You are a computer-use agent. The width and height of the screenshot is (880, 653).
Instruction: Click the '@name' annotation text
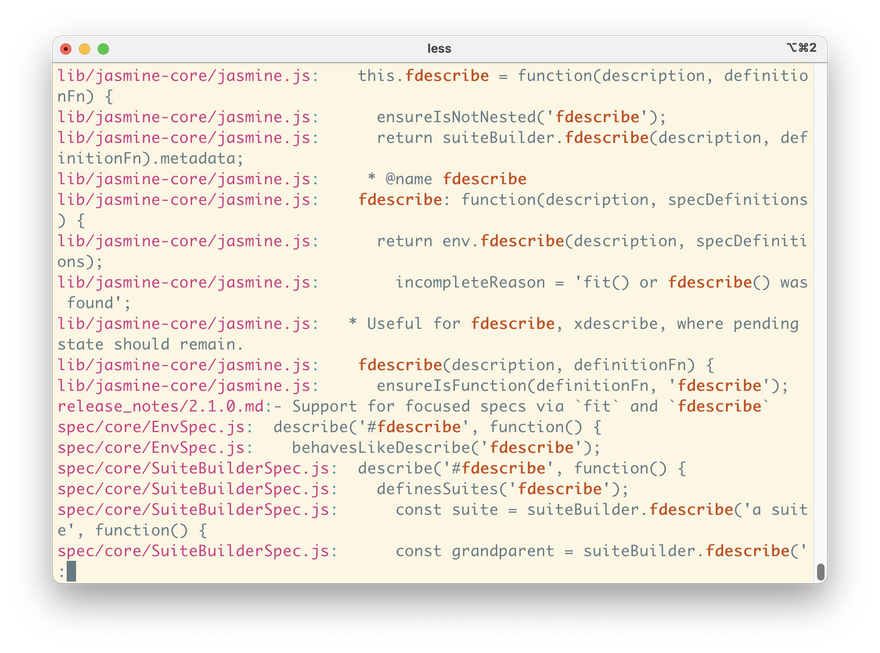(x=409, y=179)
